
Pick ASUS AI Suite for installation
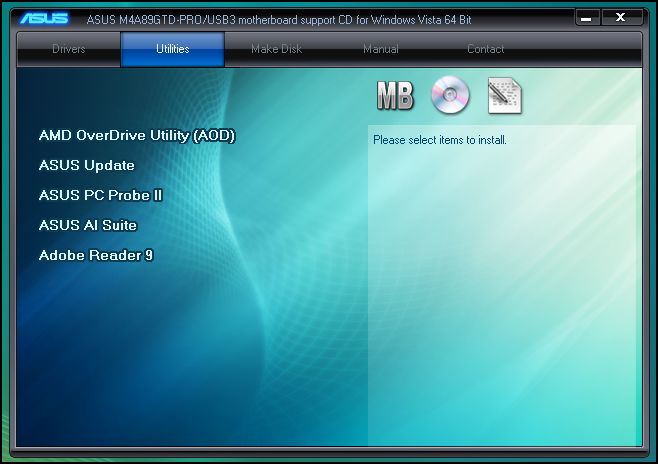88,225
